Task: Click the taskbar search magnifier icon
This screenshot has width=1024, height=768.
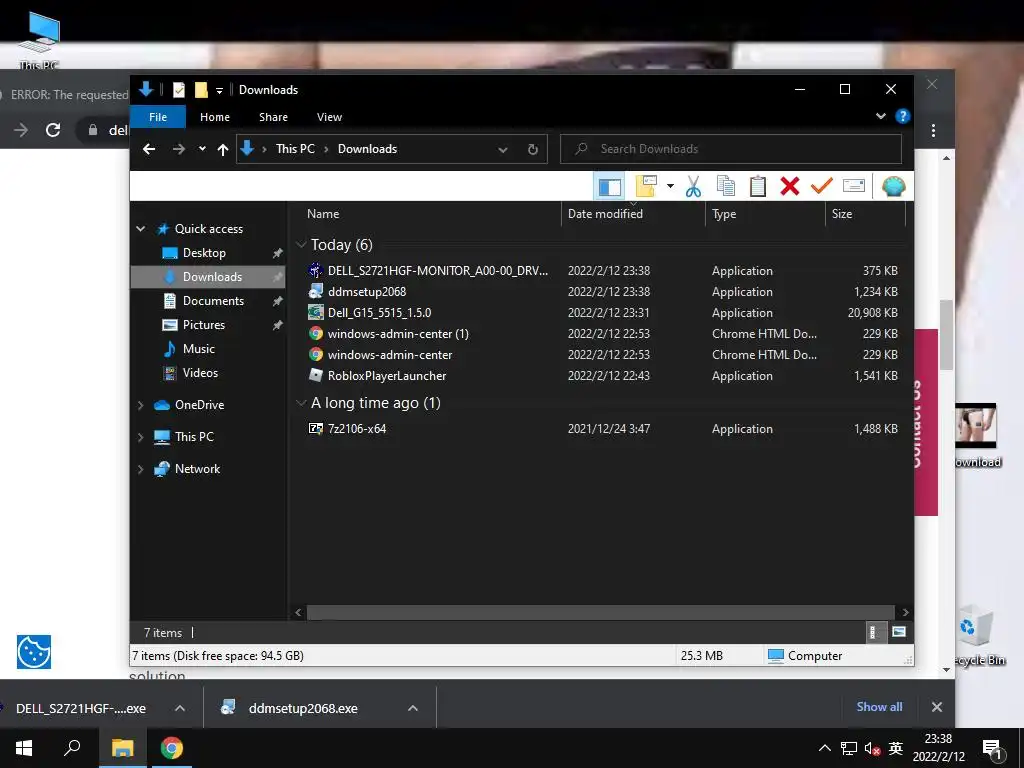Action: tap(72, 748)
